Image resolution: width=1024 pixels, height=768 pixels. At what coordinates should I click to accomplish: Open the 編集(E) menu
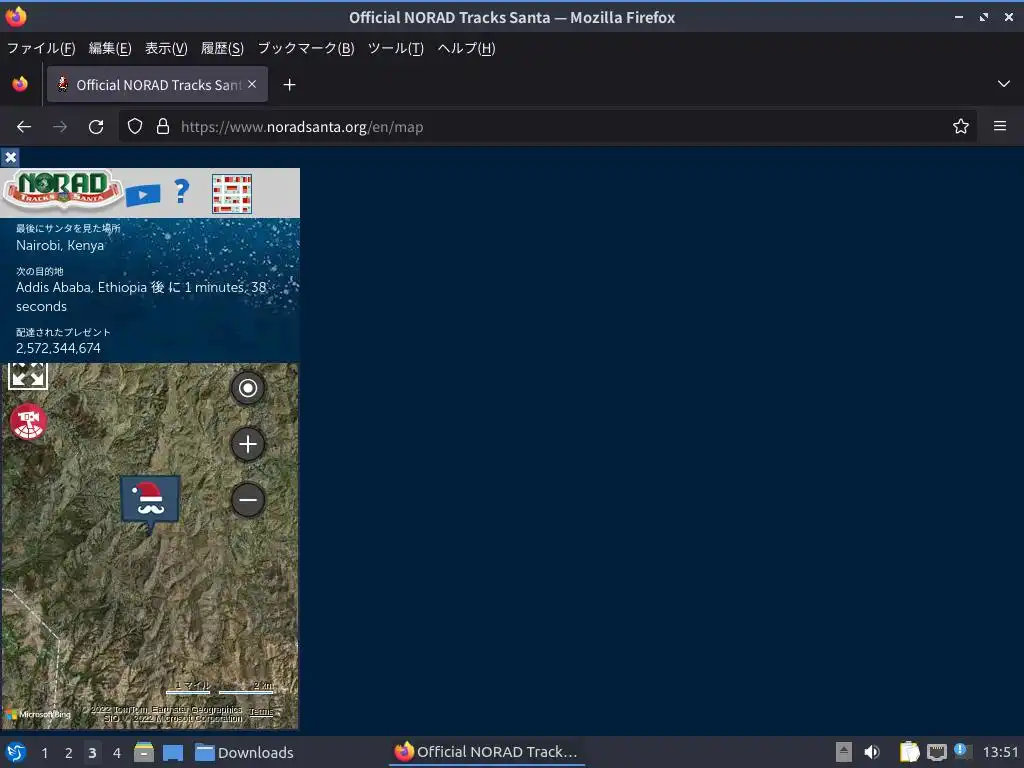[x=110, y=48]
